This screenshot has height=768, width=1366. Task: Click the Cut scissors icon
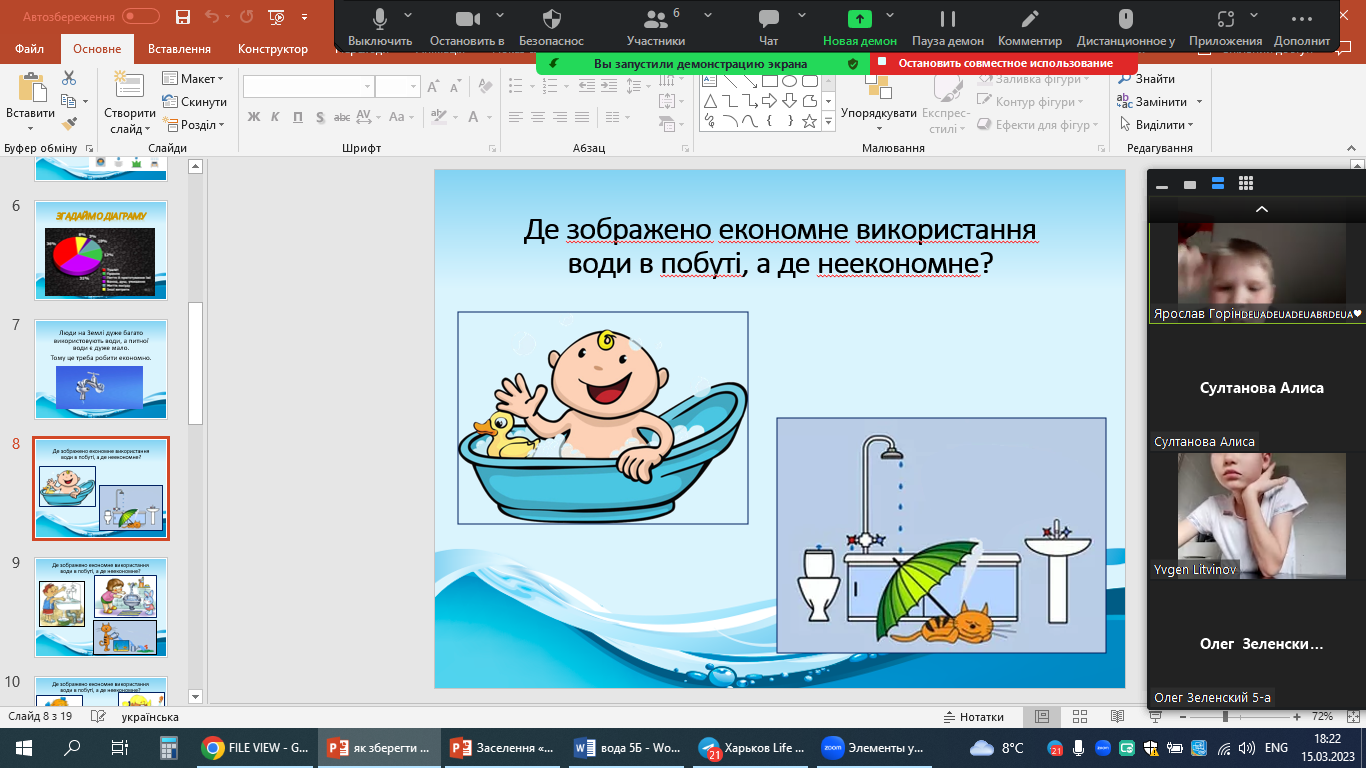coord(69,78)
